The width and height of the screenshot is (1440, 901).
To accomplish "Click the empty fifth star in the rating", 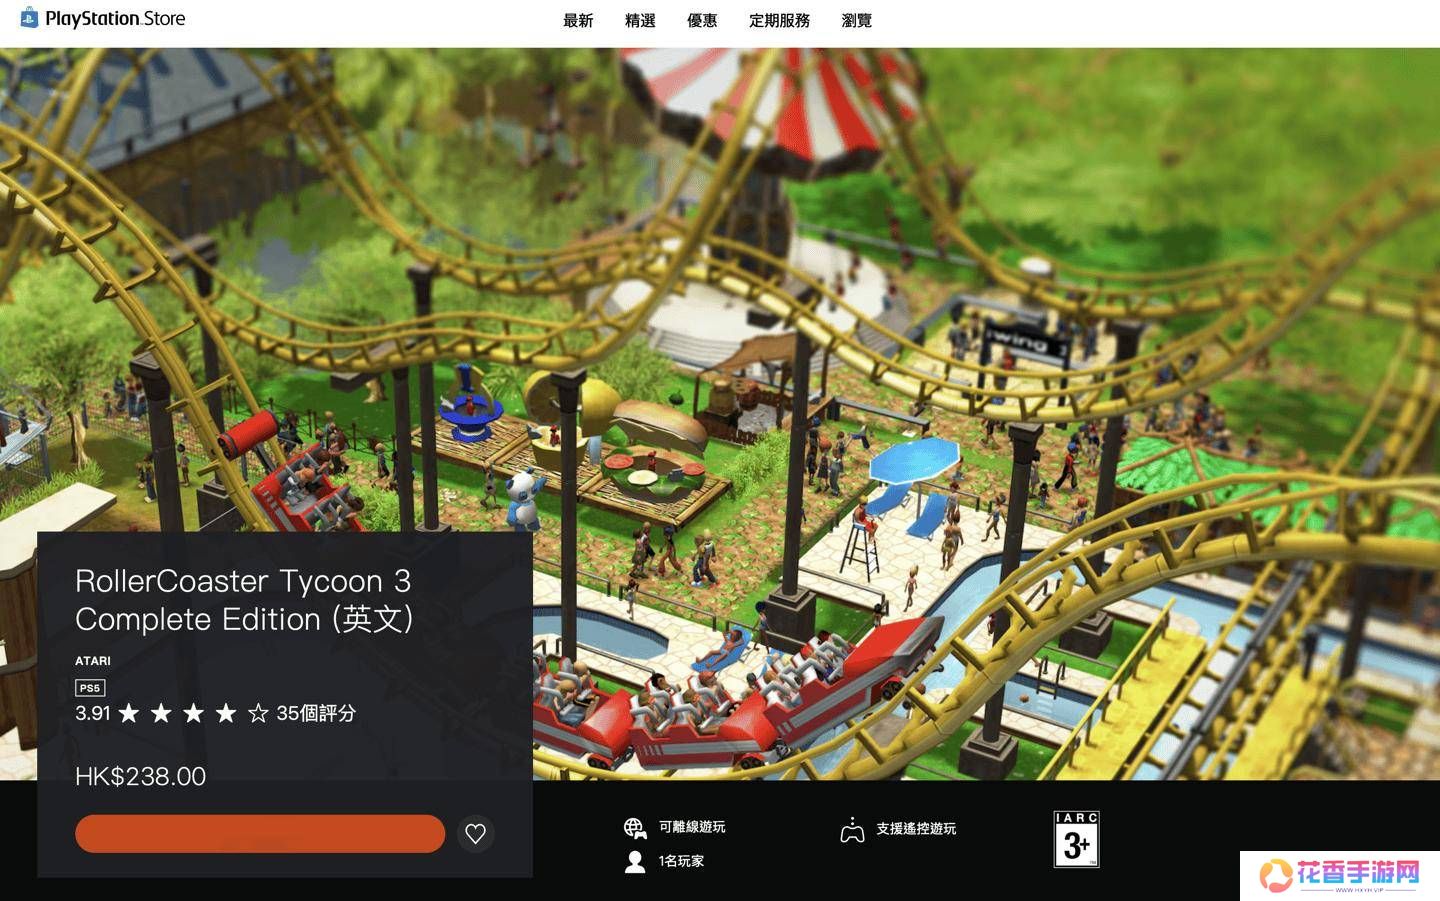I will point(258,713).
